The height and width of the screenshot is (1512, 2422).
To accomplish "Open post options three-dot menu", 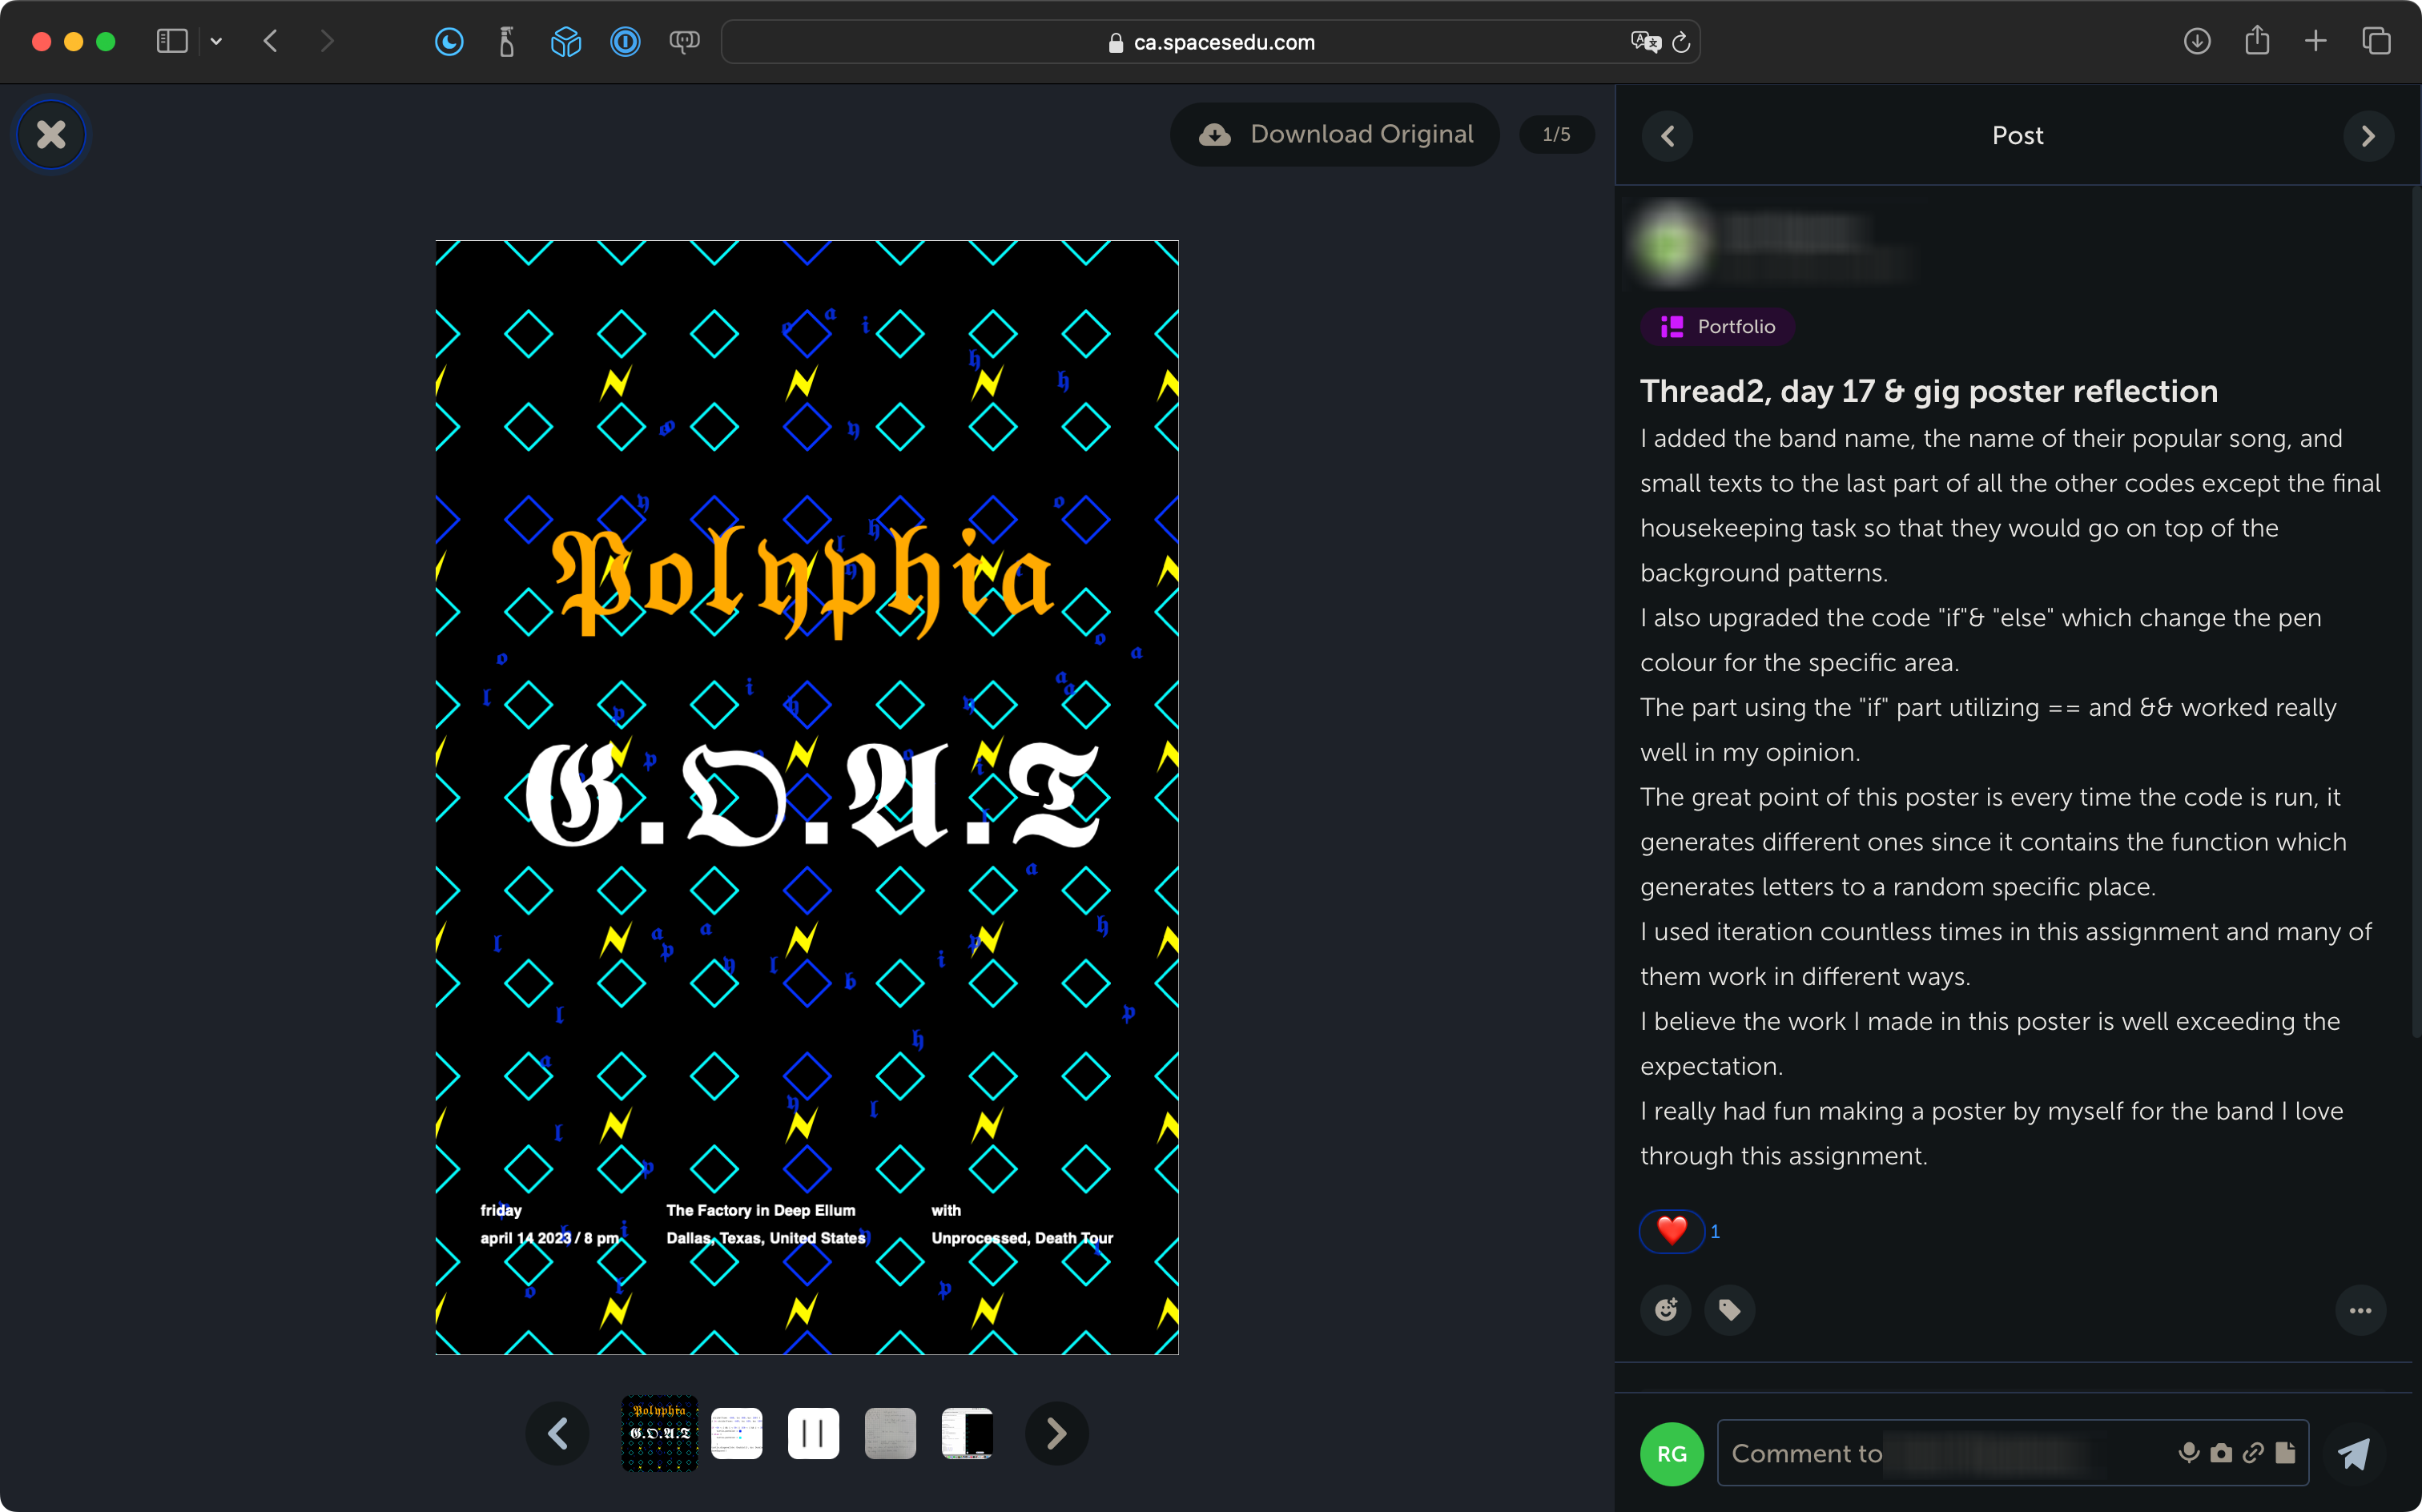I will coord(2360,1310).
